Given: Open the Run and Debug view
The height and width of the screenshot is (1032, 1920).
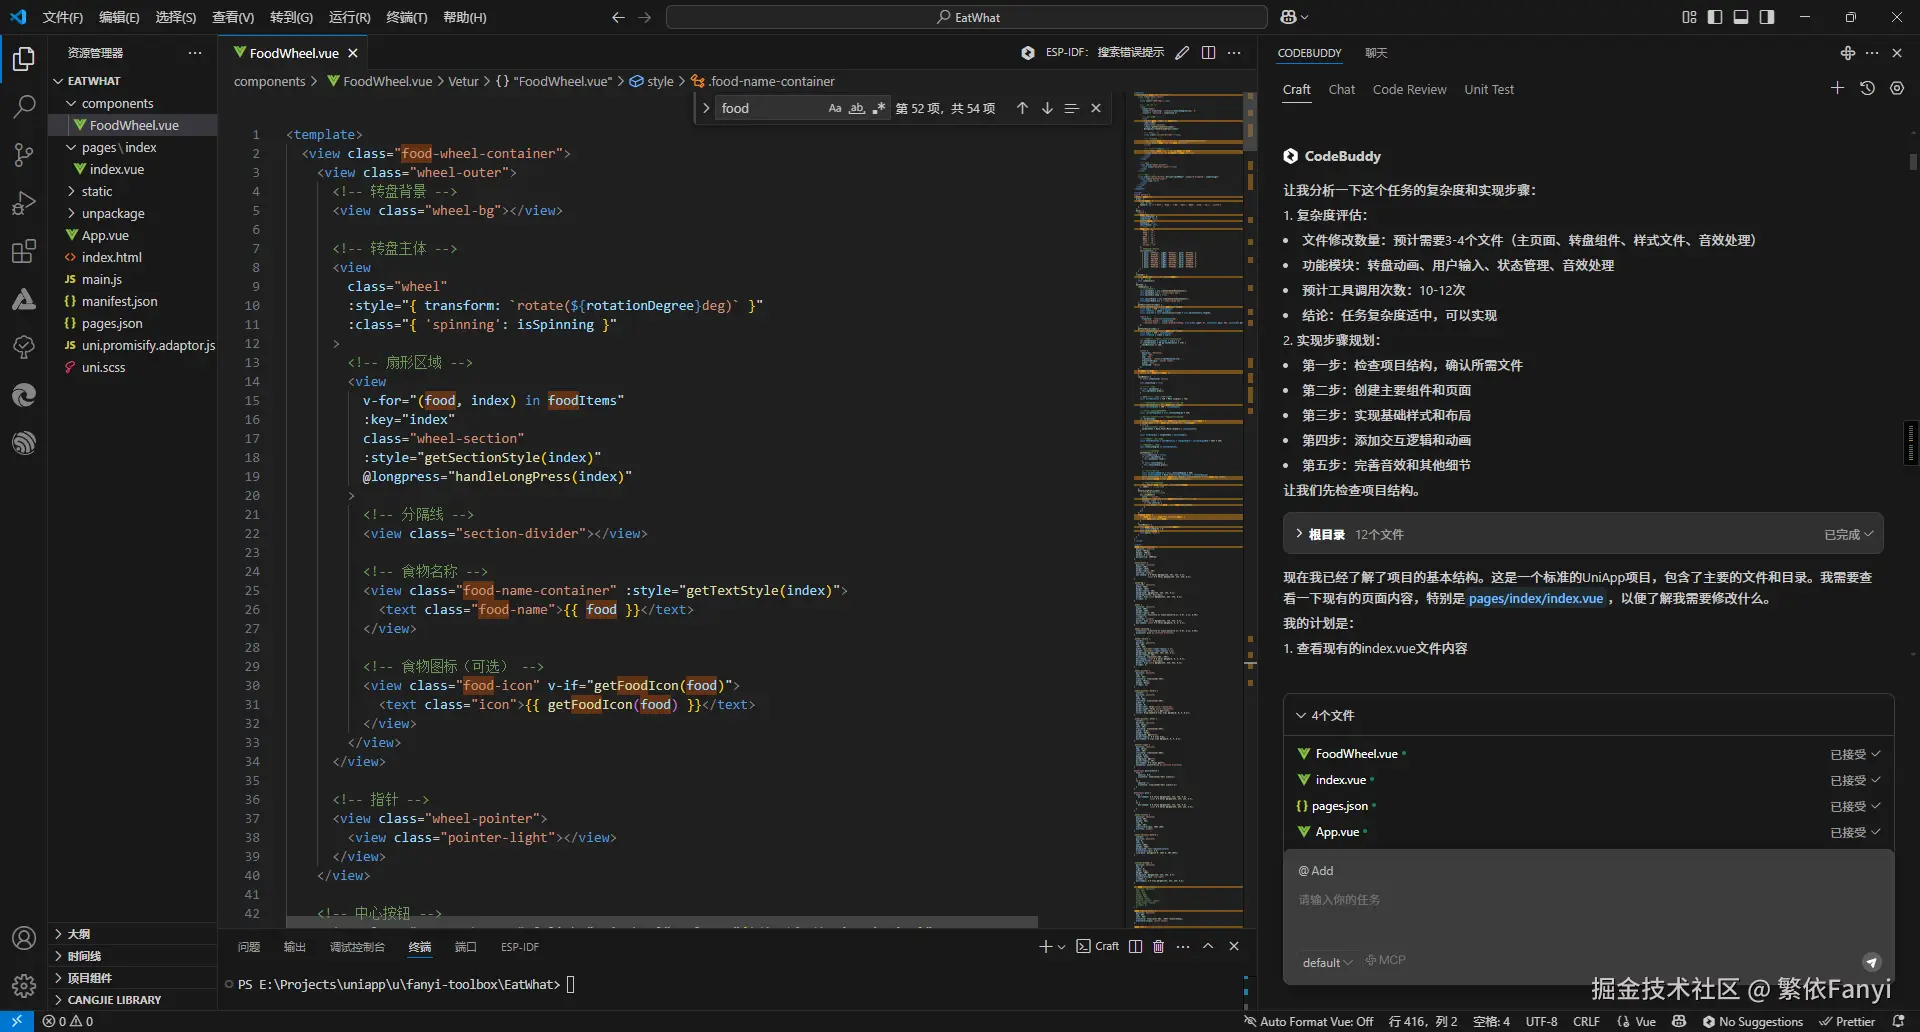Looking at the screenshot, I should point(24,203).
